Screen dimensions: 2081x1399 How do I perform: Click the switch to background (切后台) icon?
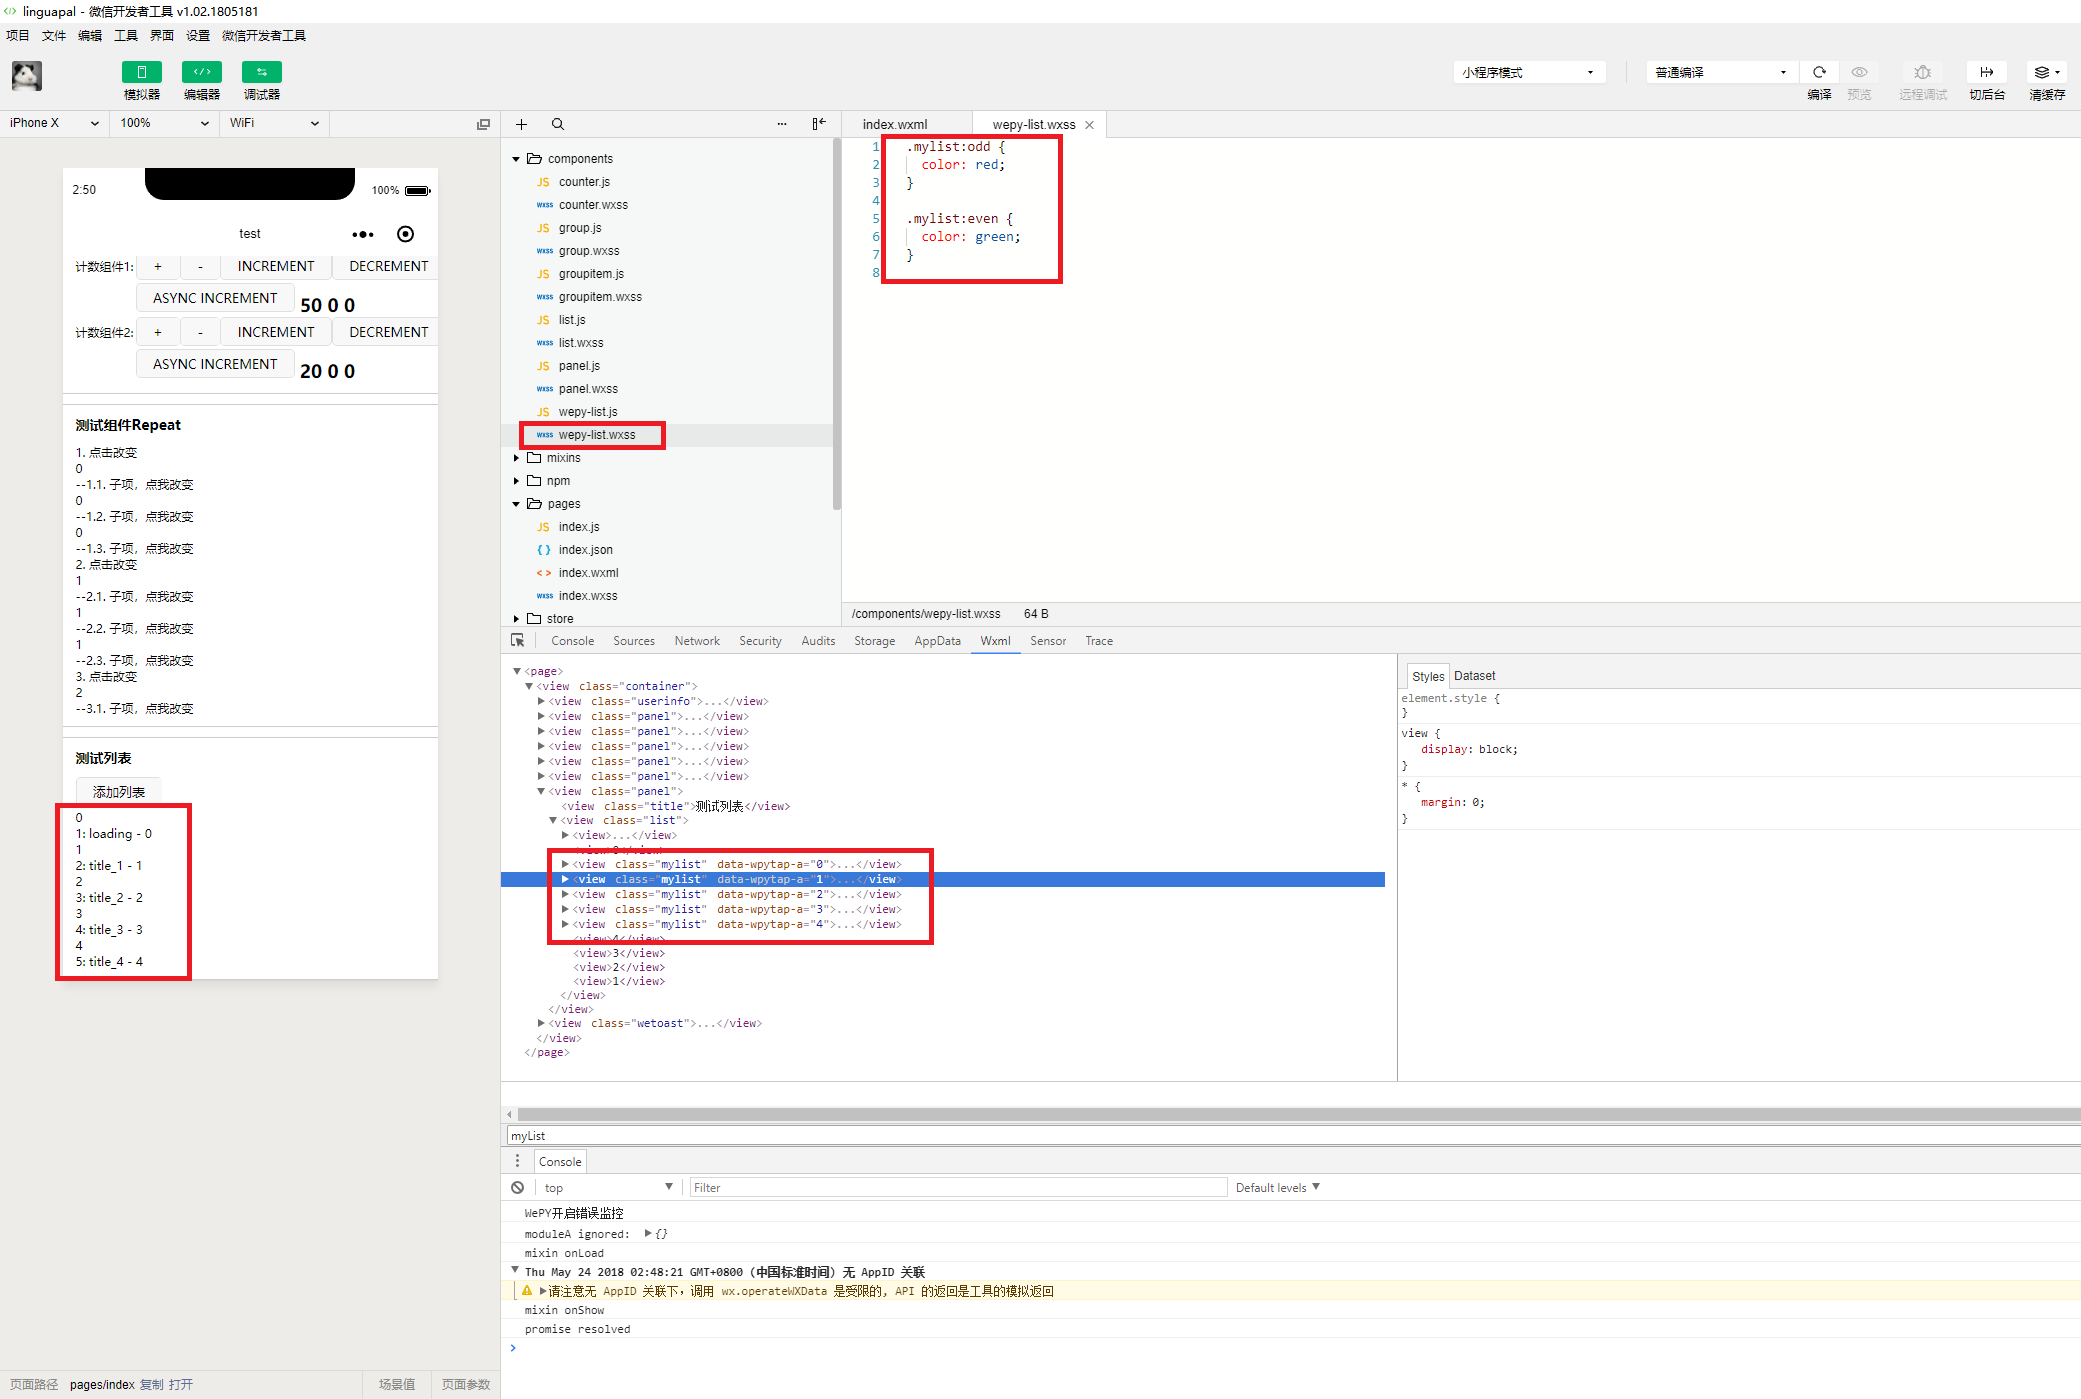click(x=1986, y=72)
